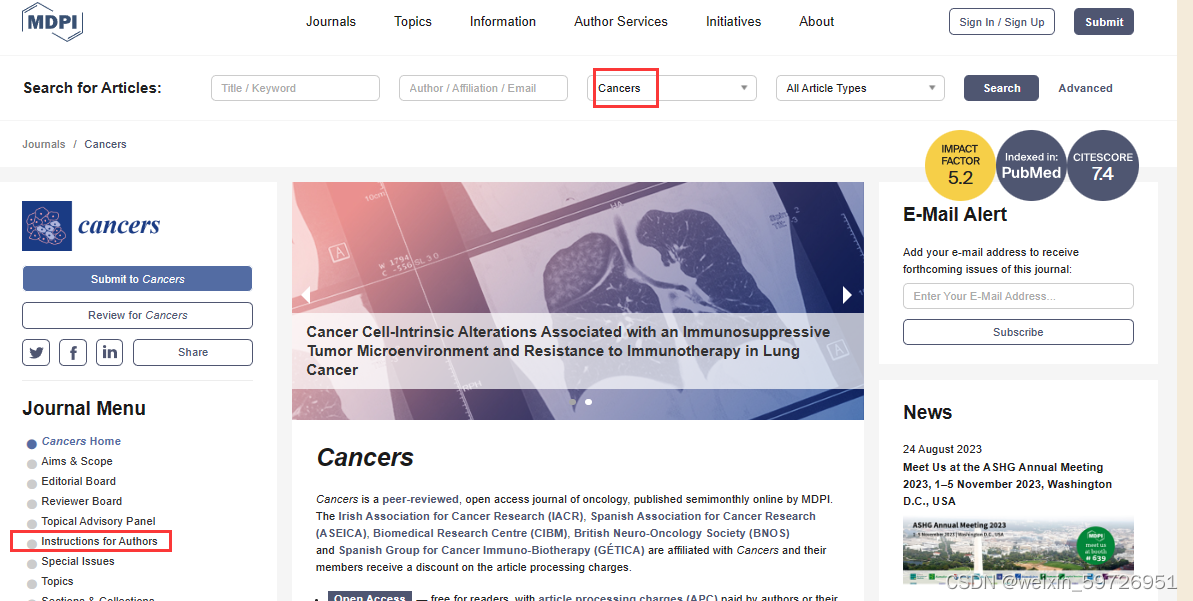Viewport: 1193px width, 601px height.
Task: Select the second carousel dot indicator
Action: 588,402
